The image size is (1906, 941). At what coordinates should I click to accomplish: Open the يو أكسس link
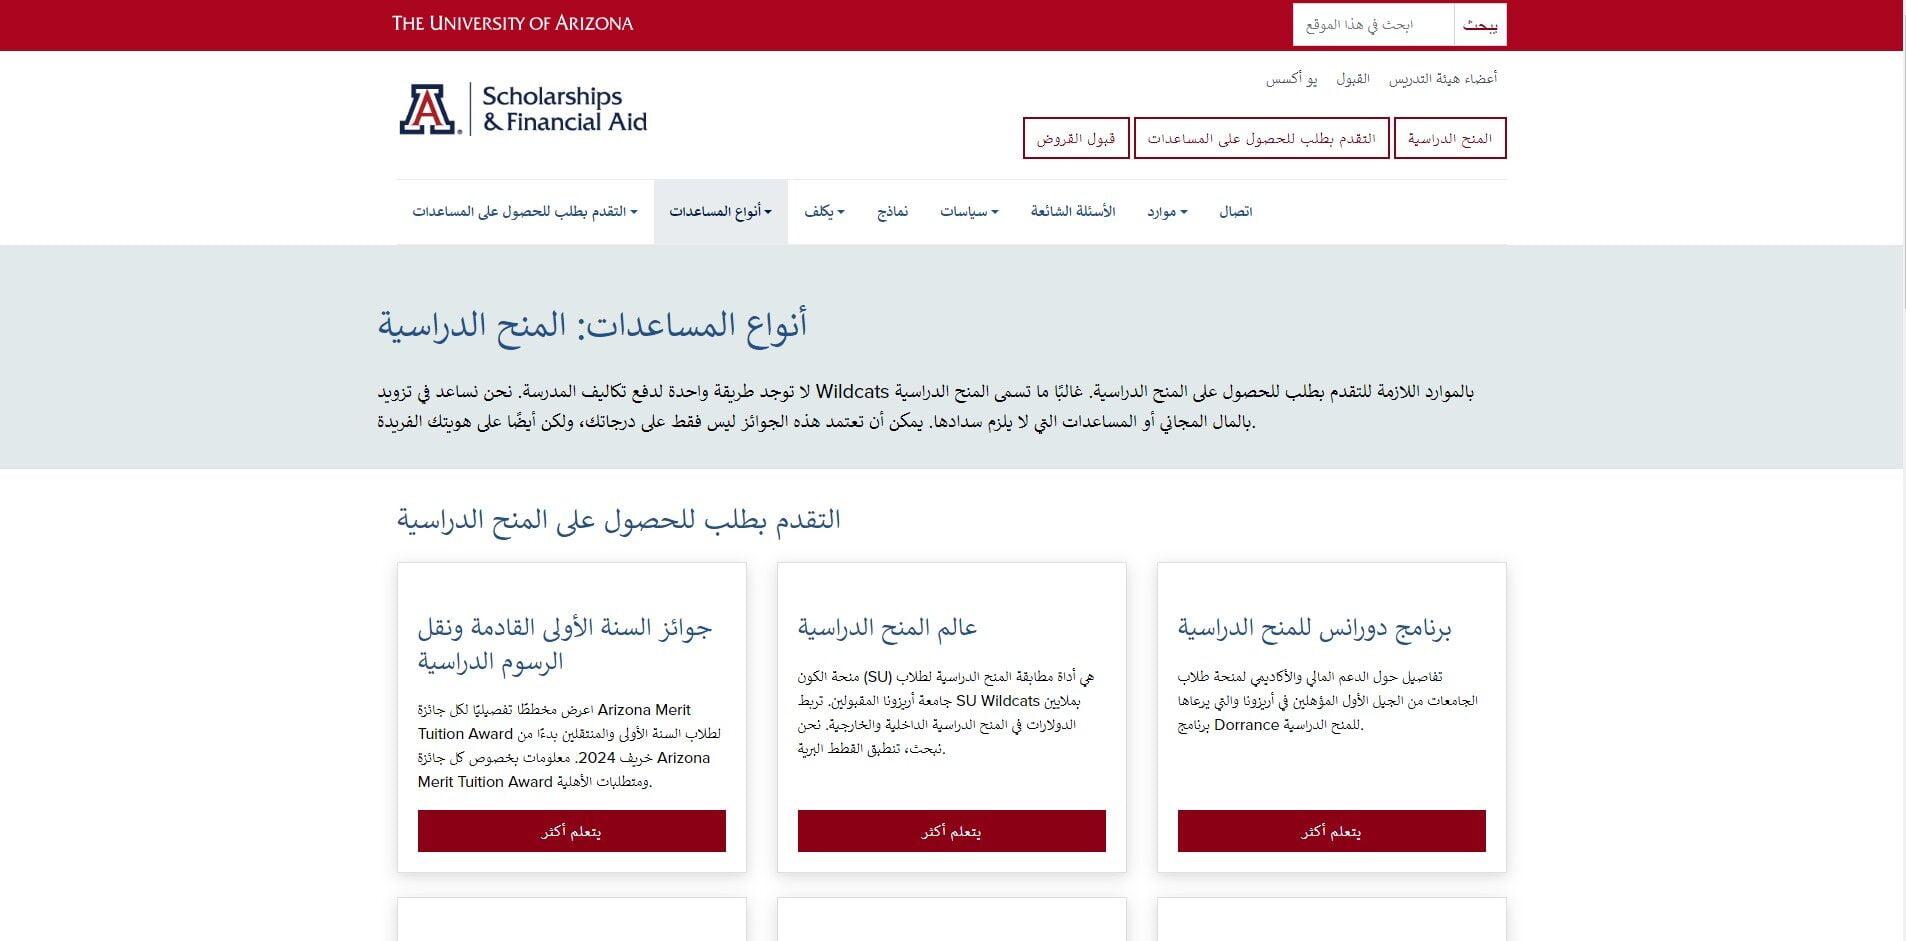click(x=1292, y=78)
